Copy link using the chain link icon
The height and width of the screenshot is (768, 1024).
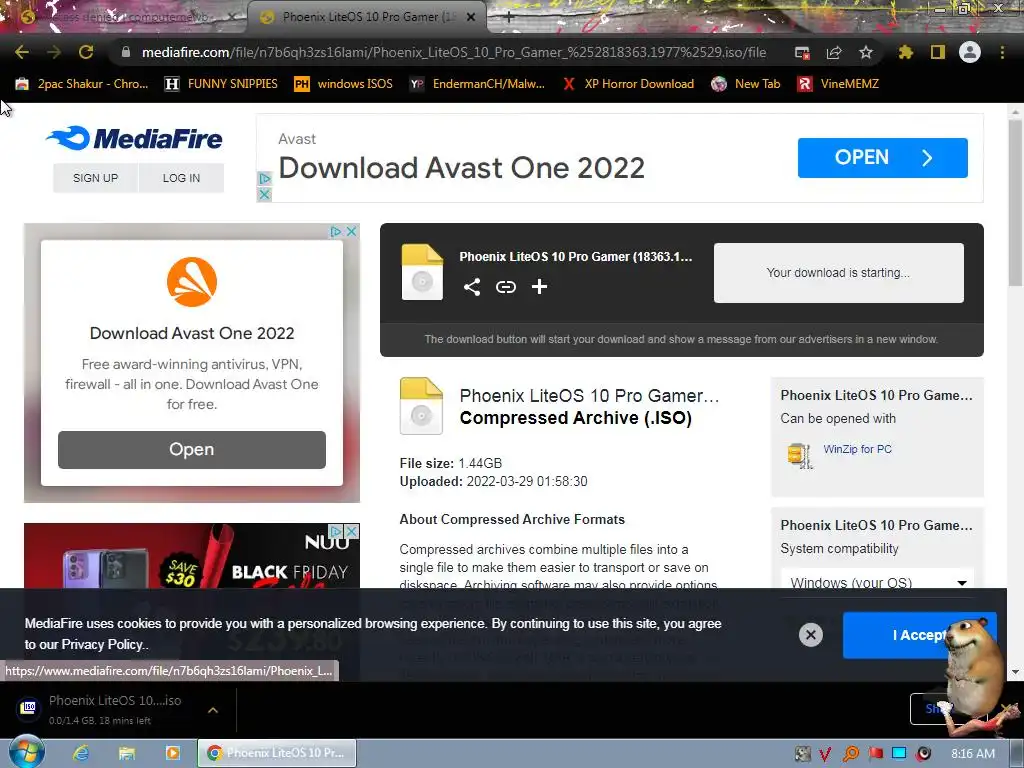click(505, 287)
